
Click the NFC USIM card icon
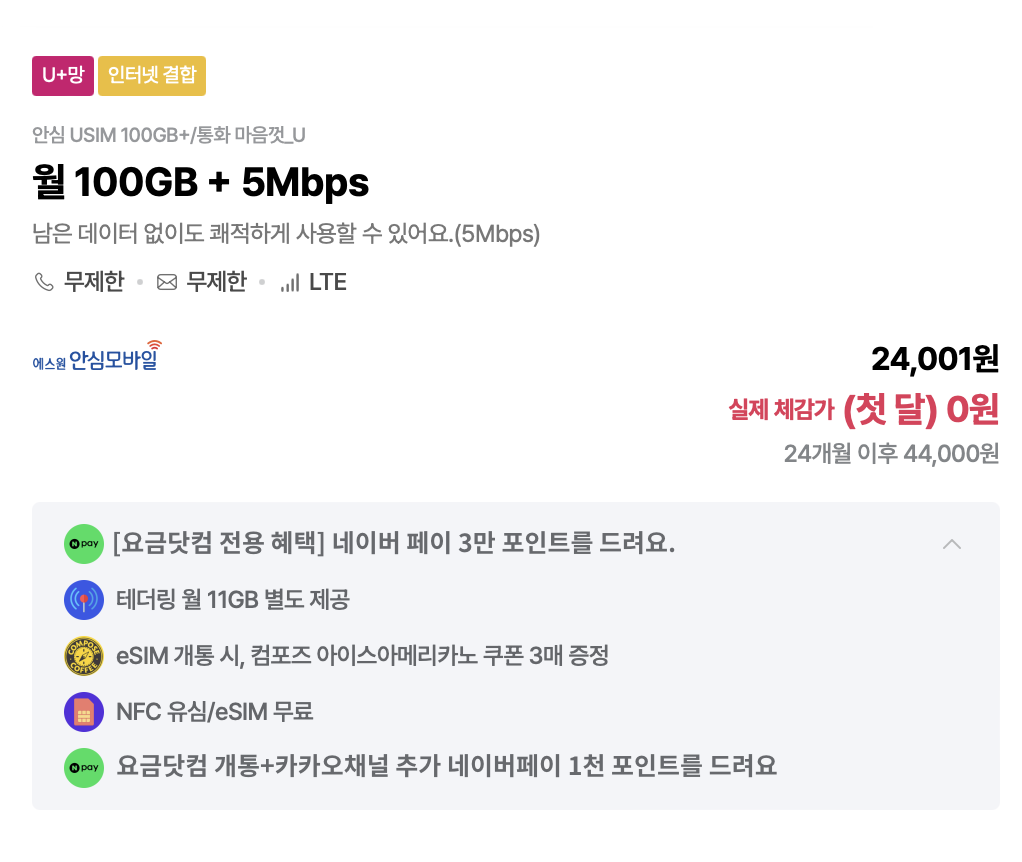[x=83, y=712]
